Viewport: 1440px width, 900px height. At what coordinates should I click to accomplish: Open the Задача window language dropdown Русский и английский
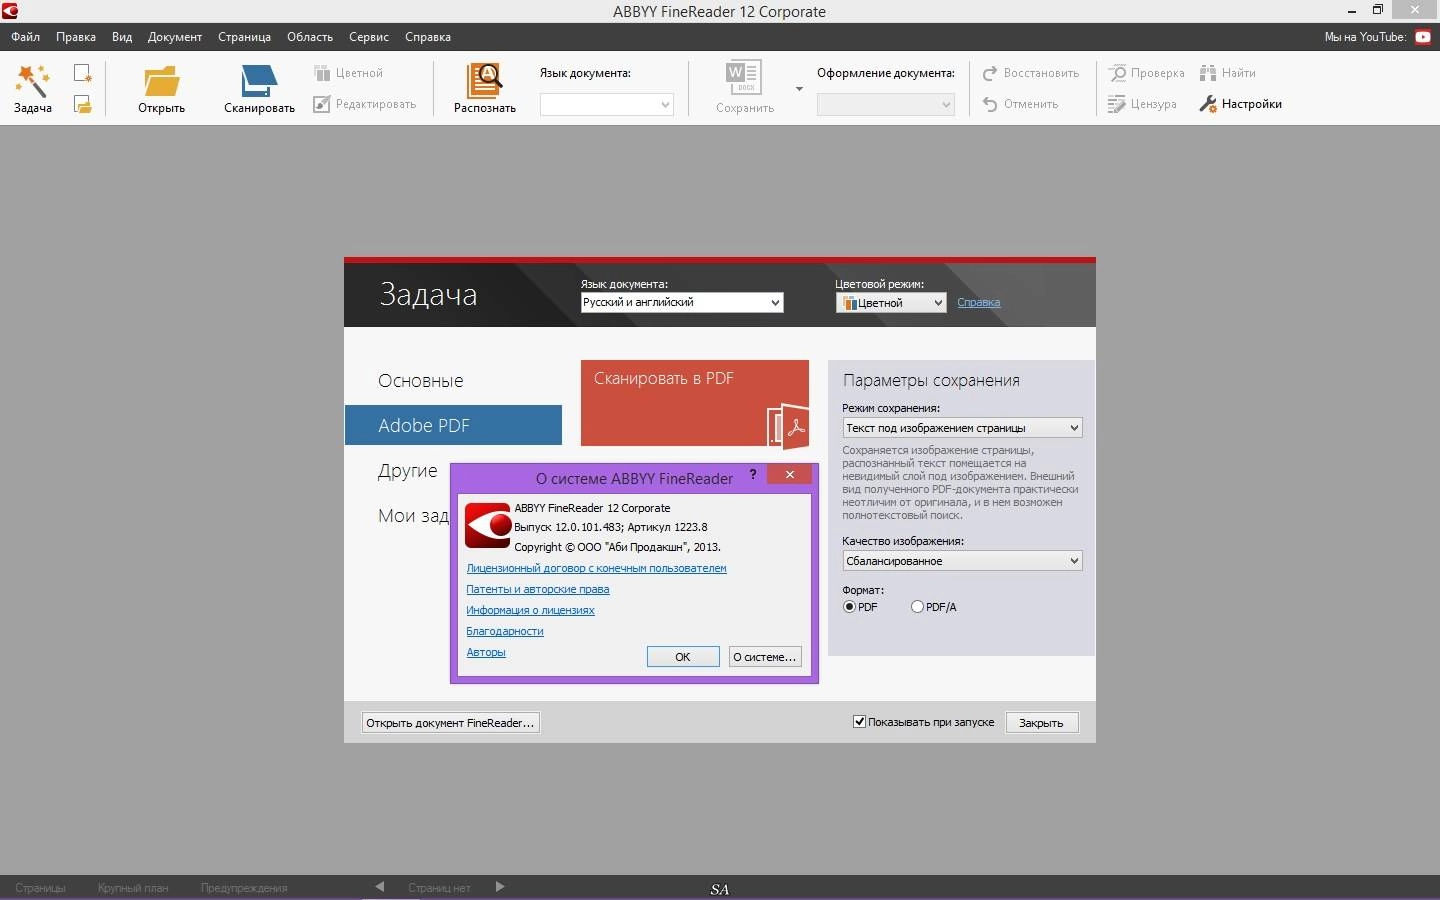point(682,302)
